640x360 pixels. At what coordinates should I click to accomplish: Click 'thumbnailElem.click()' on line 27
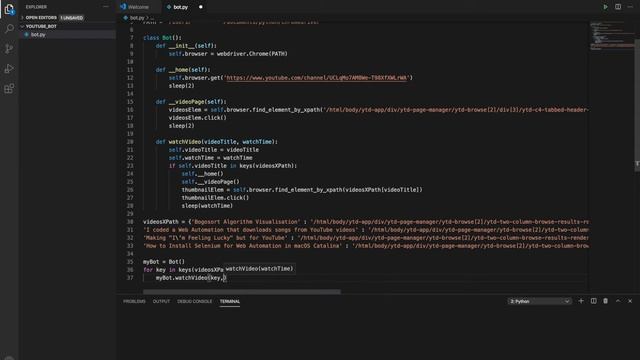coord(215,198)
